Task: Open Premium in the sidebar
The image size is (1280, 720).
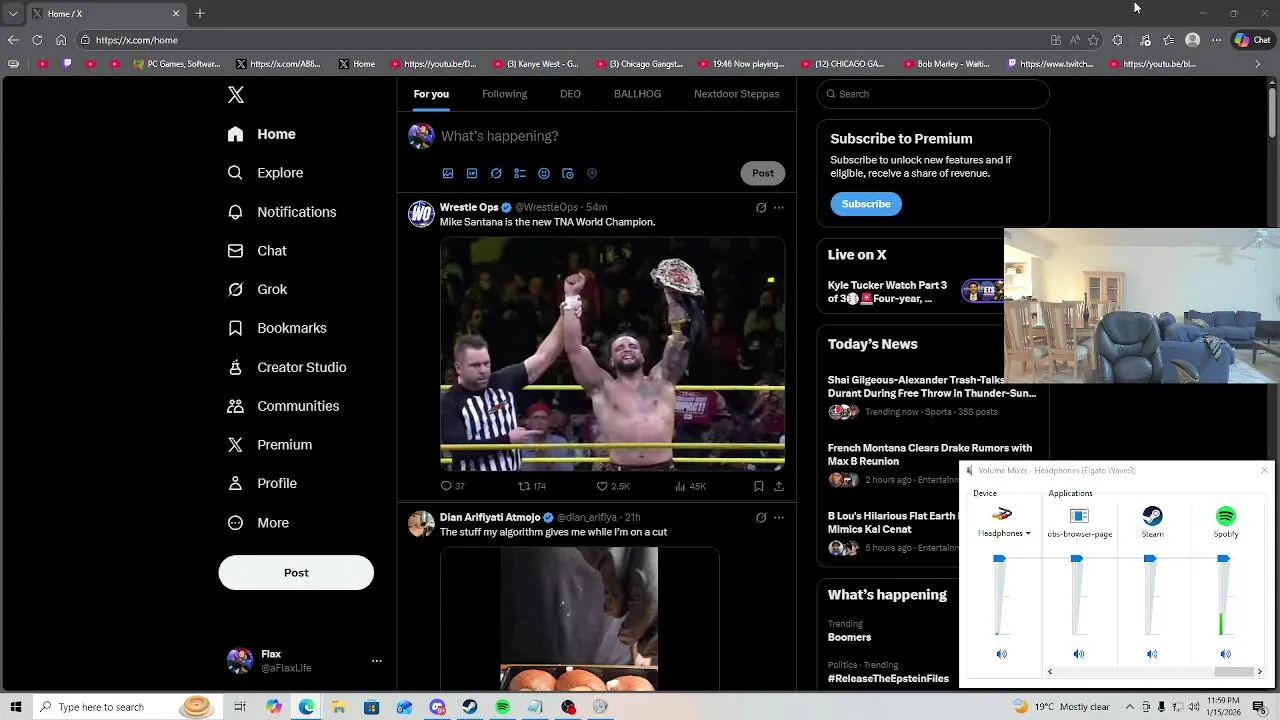Action: tap(270, 445)
